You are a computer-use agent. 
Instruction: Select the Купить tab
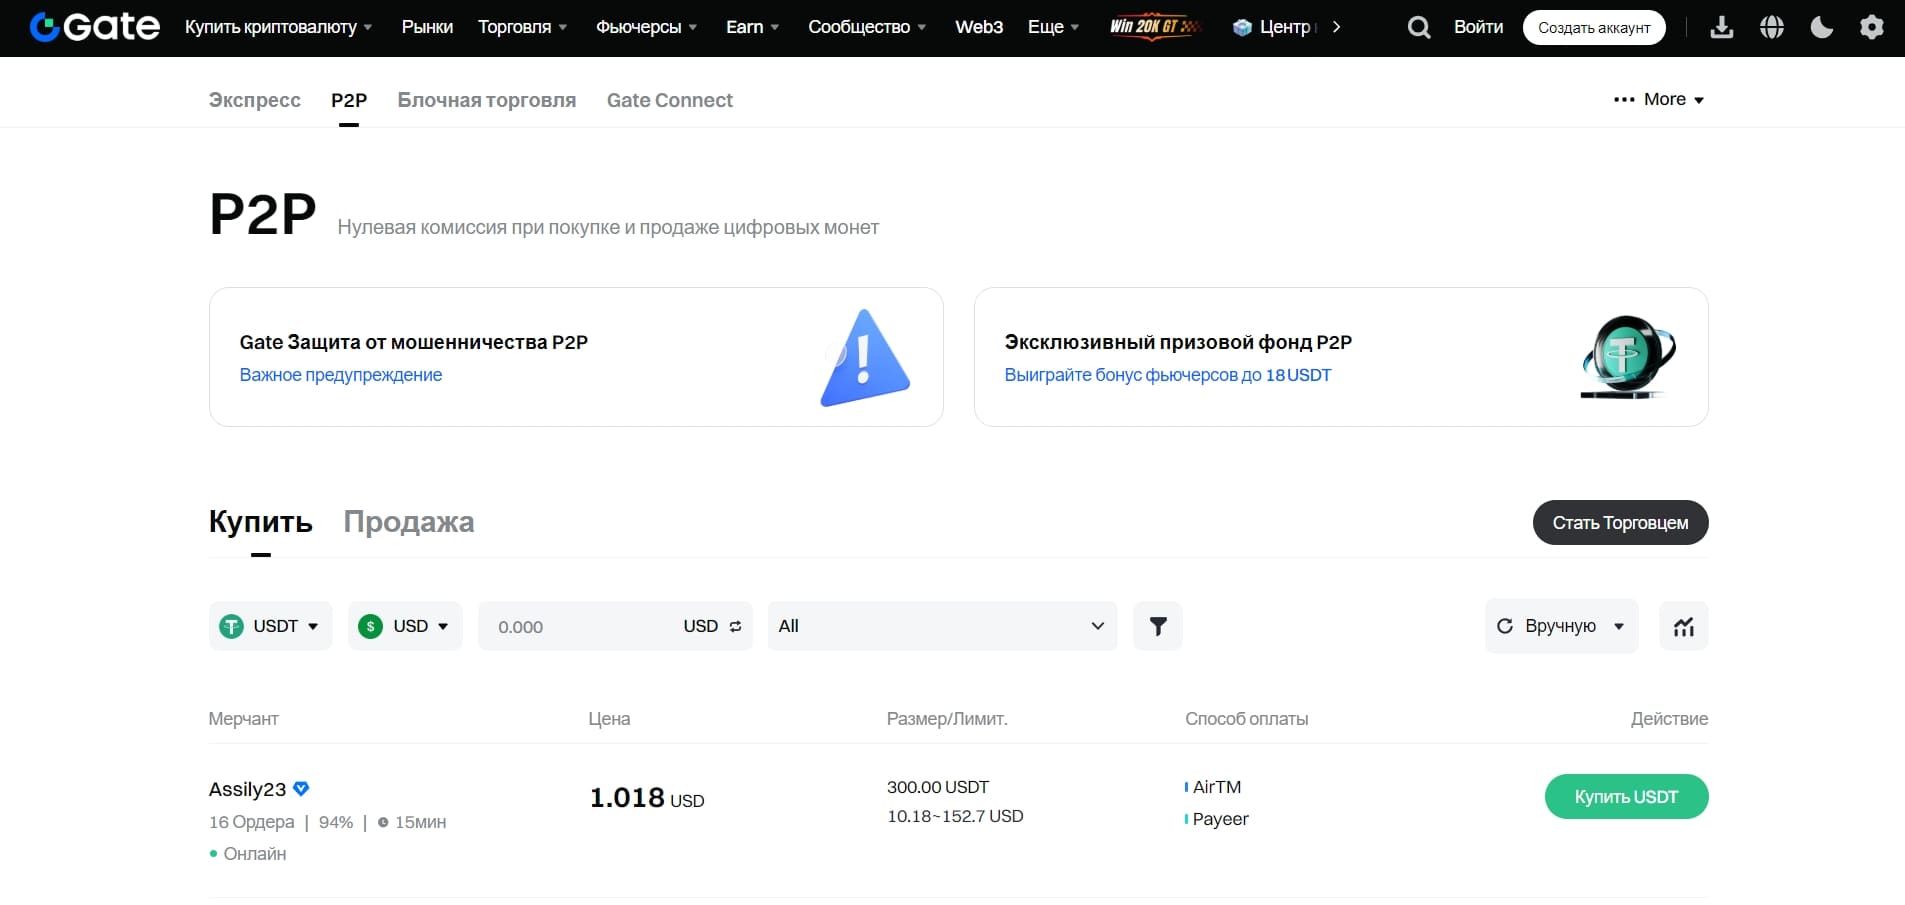click(x=260, y=522)
